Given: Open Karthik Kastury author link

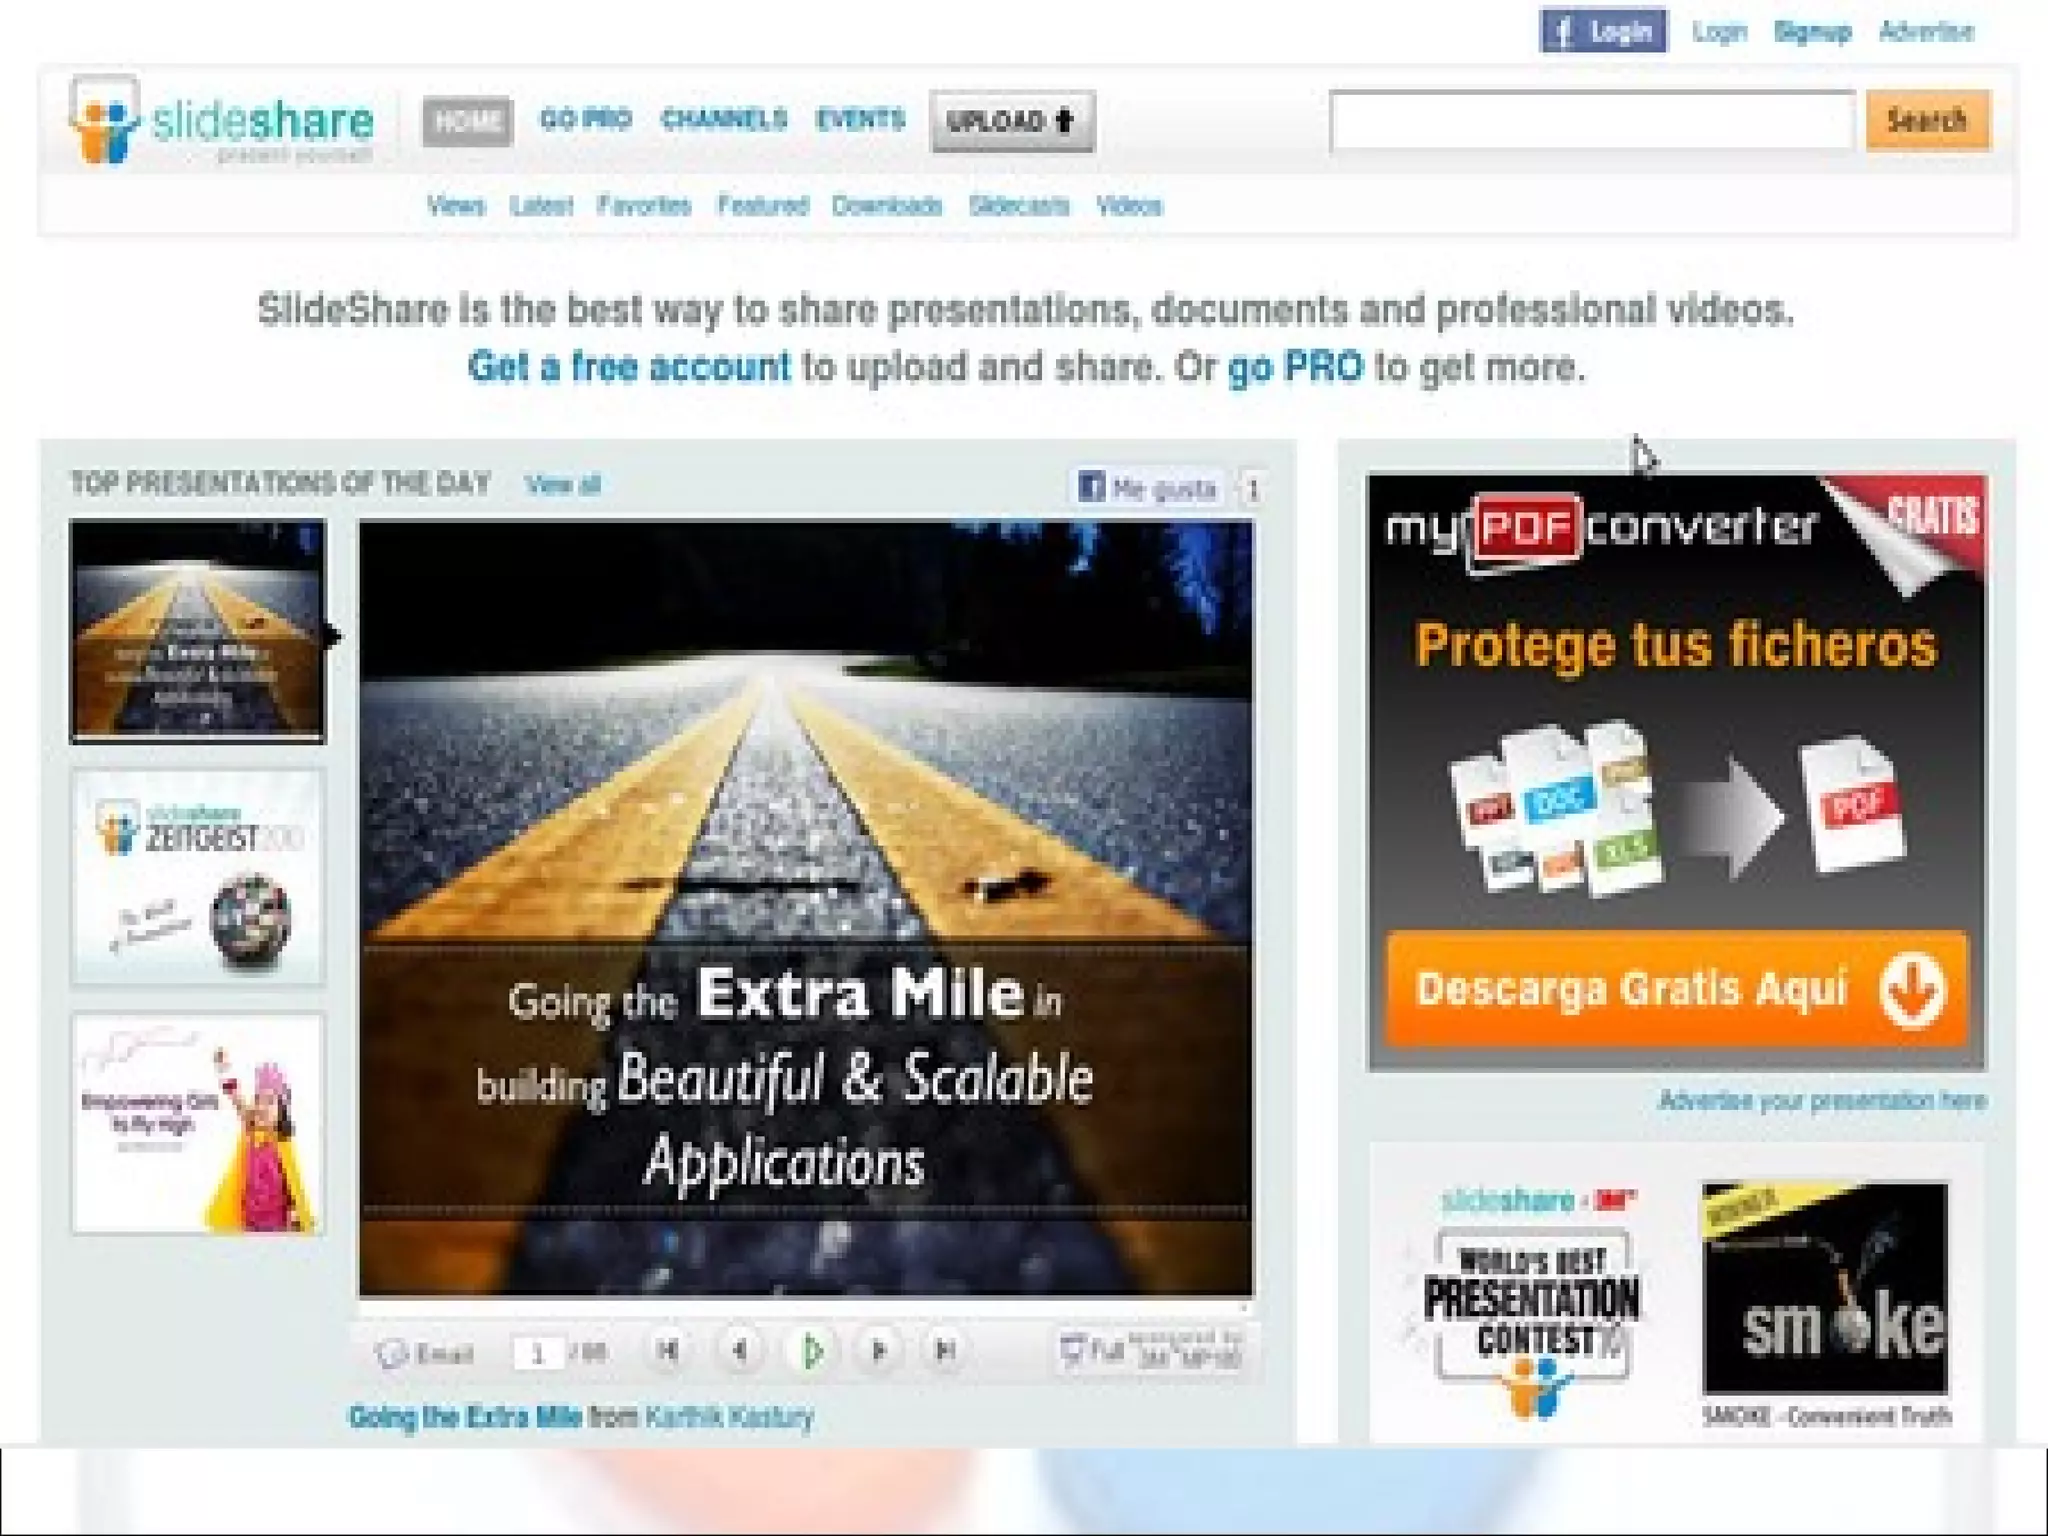Looking at the screenshot, I should point(729,1417).
